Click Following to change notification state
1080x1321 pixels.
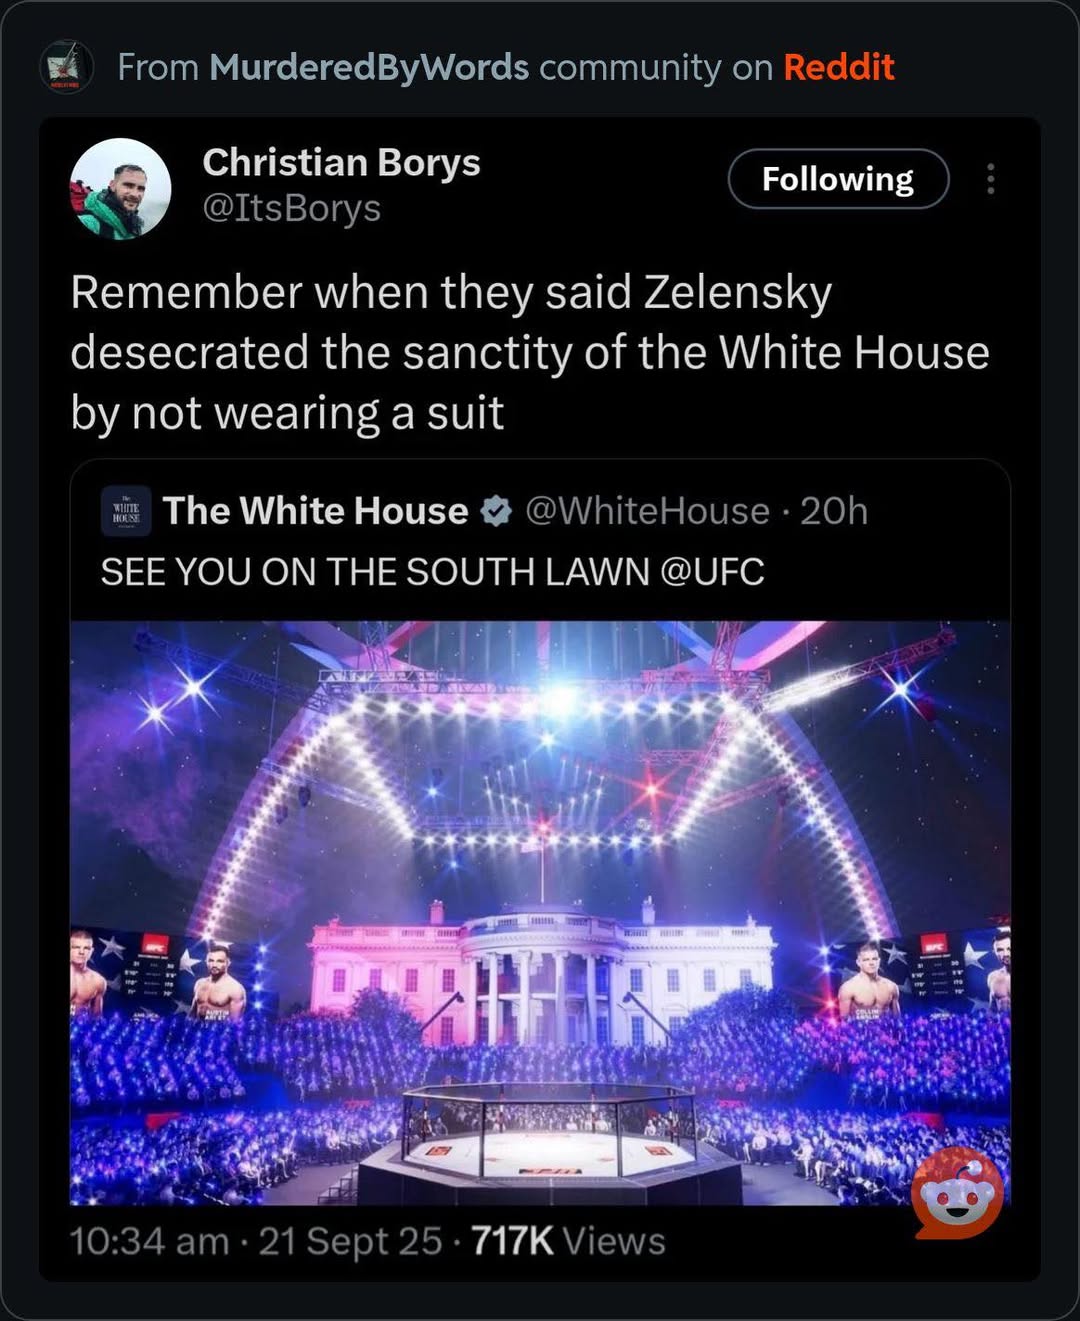pyautogui.click(x=839, y=179)
